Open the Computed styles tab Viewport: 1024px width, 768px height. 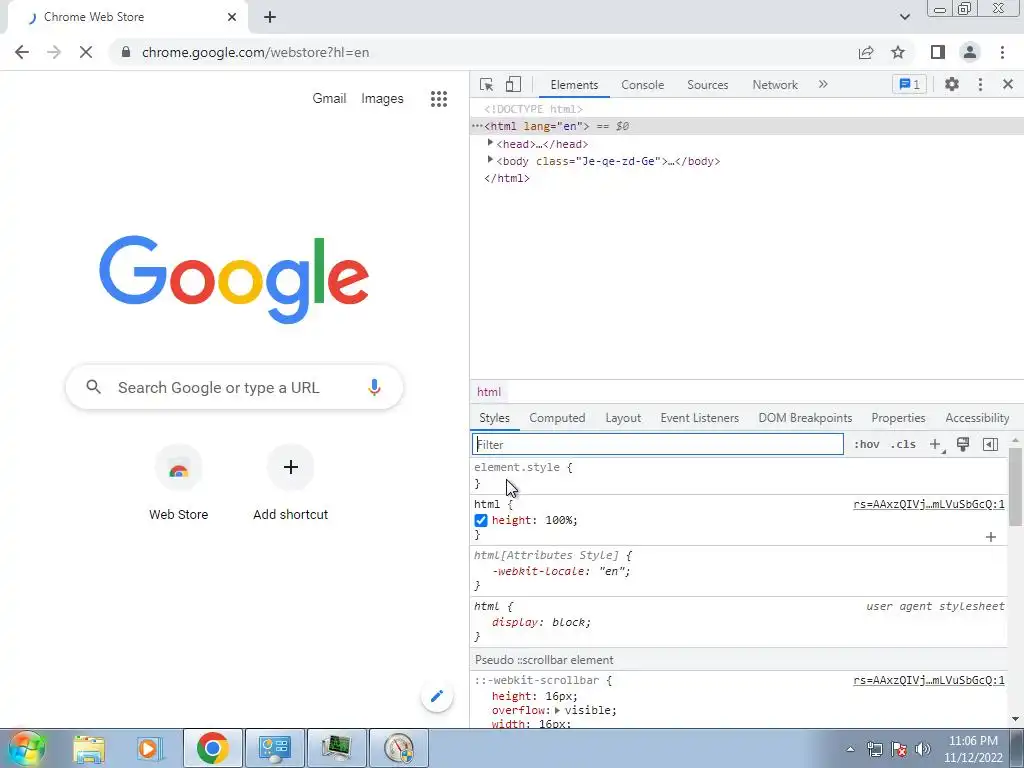(557, 418)
